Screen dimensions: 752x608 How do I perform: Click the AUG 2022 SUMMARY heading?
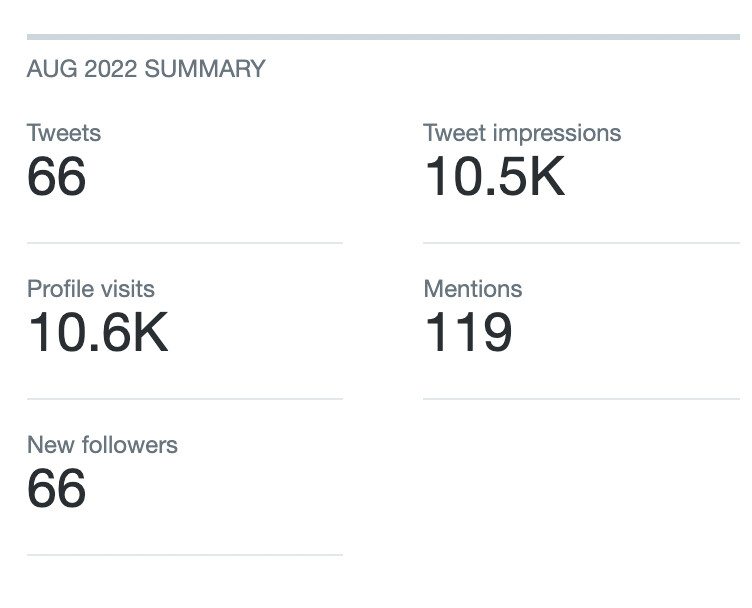(146, 69)
